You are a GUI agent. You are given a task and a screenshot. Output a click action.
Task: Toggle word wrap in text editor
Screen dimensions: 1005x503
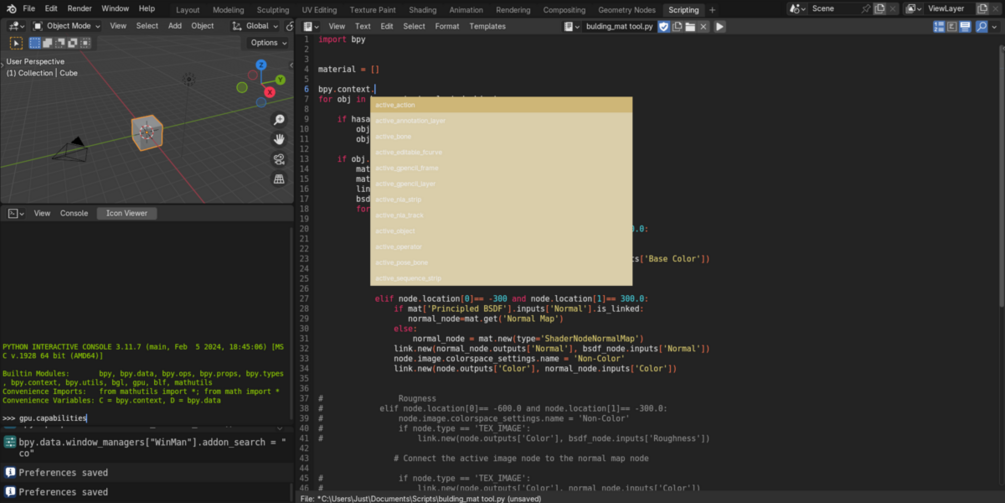tap(952, 26)
